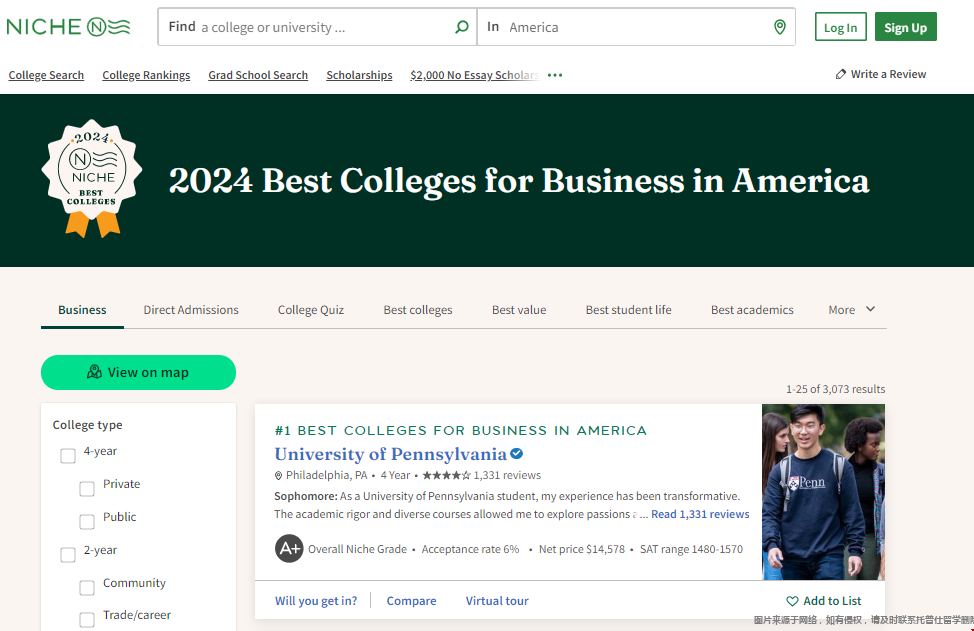Expand the More tab dropdown
This screenshot has width=974, height=631.
click(852, 309)
